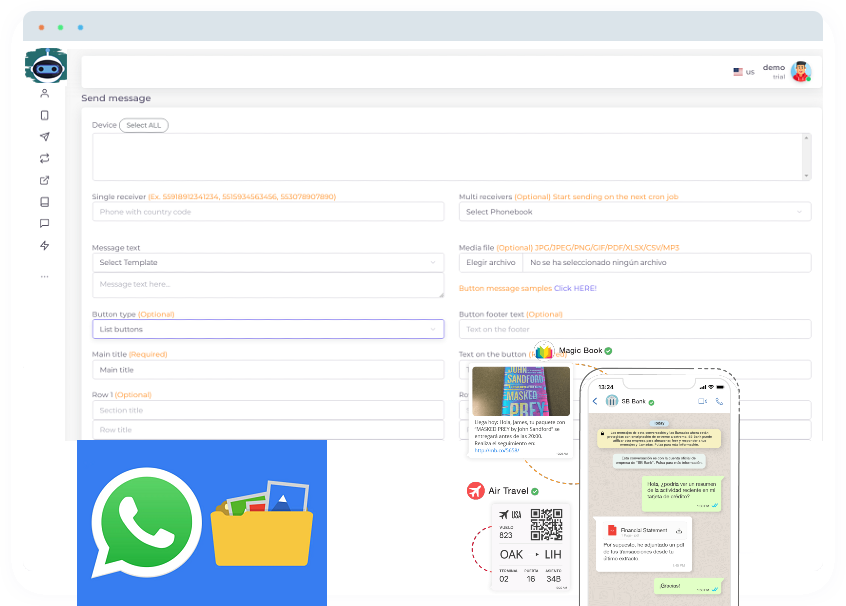Click the external link sidebar icon
Viewport: 846px width, 606px height.
(x=45, y=180)
